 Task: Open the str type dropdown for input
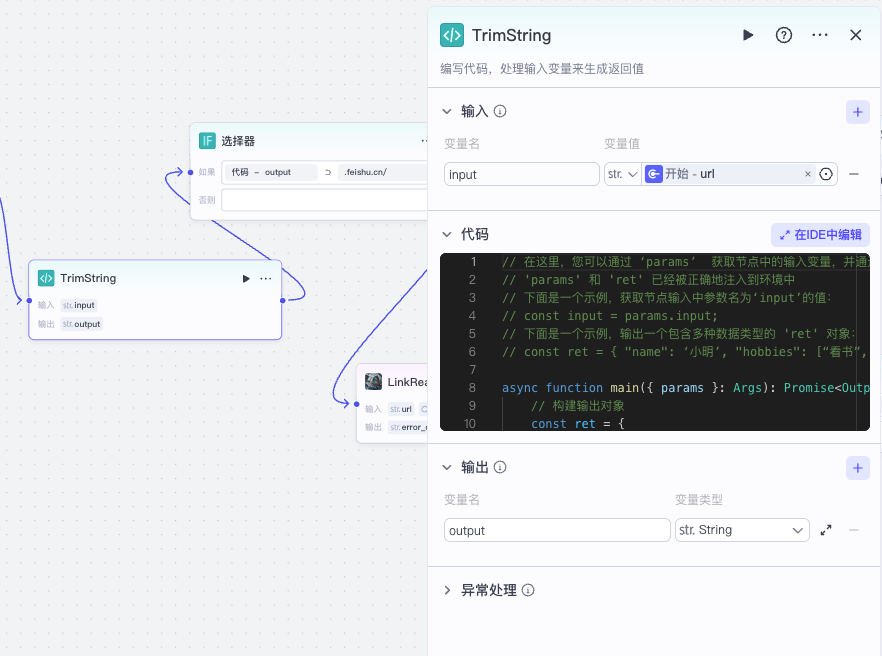tap(622, 174)
